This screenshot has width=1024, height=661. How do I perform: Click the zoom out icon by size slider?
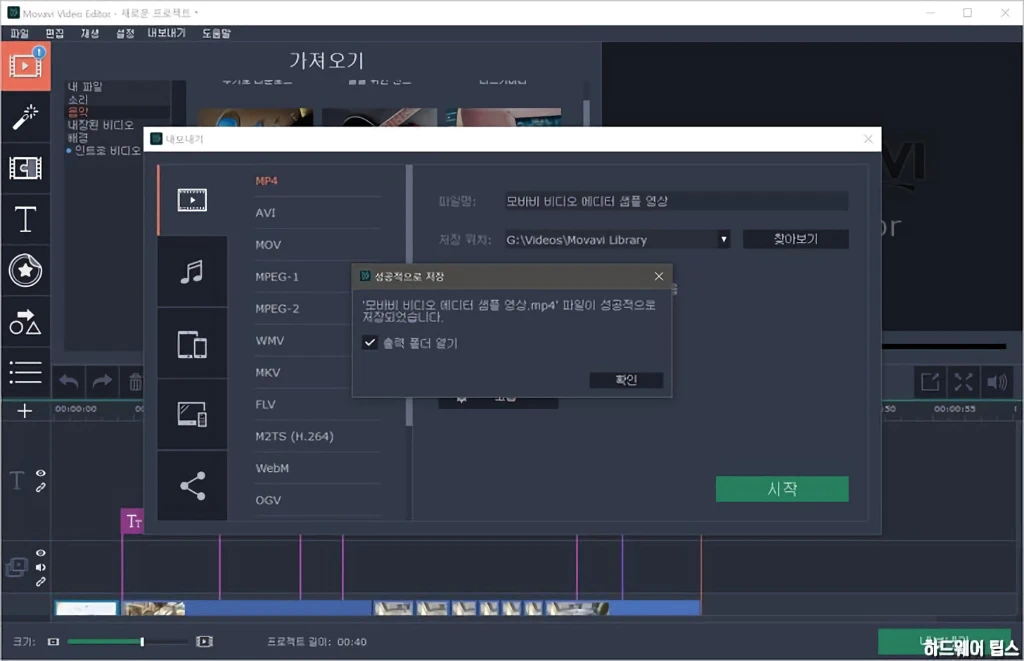coord(54,642)
